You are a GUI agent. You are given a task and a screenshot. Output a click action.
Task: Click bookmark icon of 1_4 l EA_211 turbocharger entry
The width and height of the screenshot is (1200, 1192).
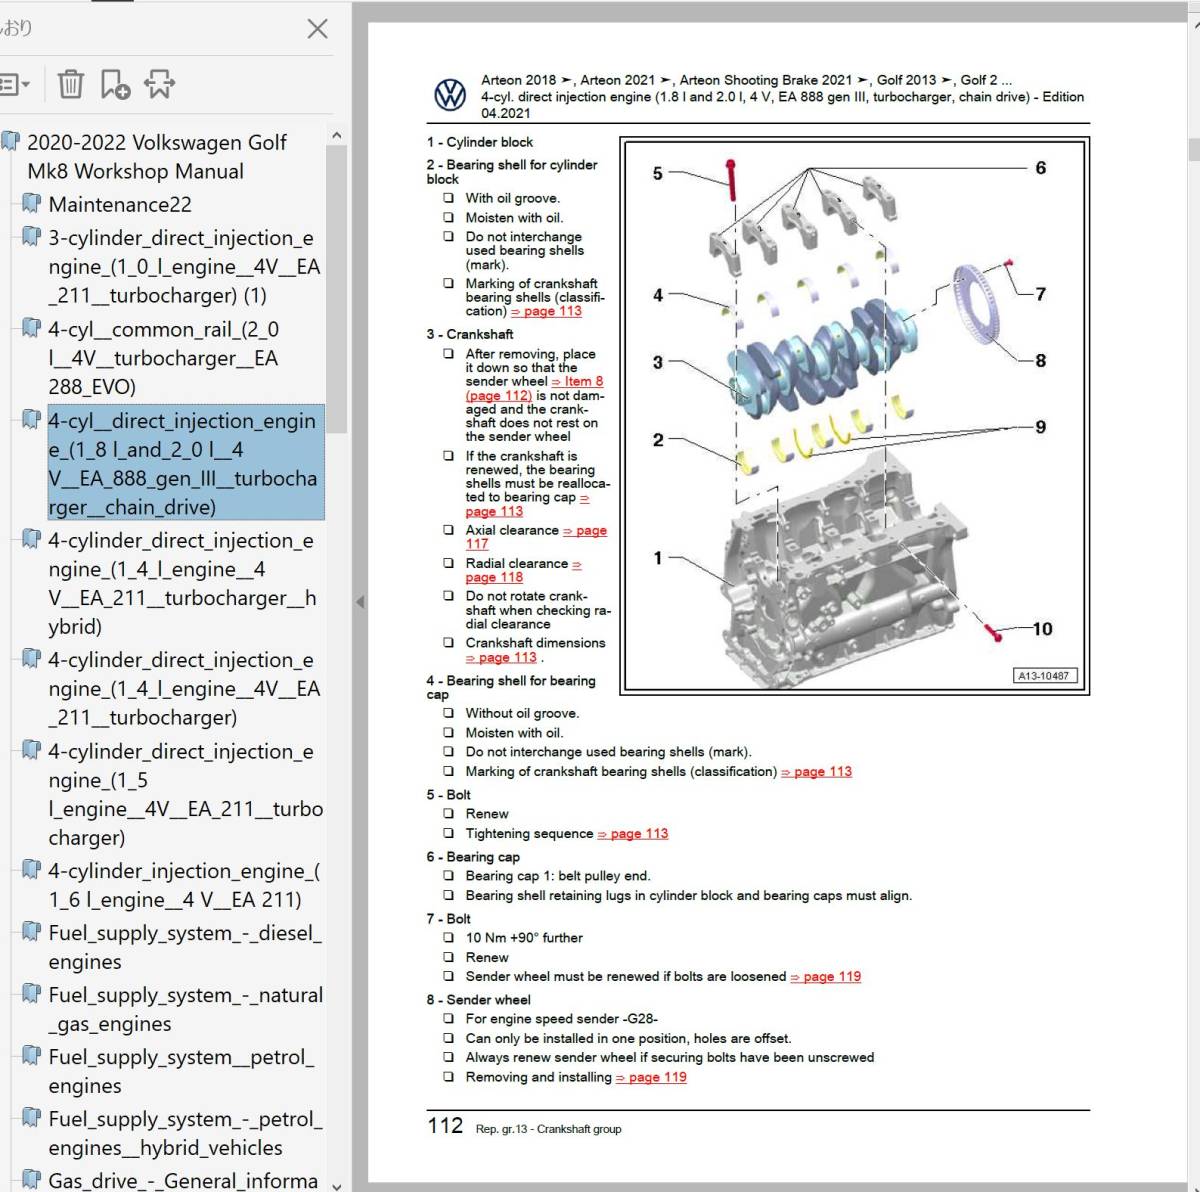[32, 660]
